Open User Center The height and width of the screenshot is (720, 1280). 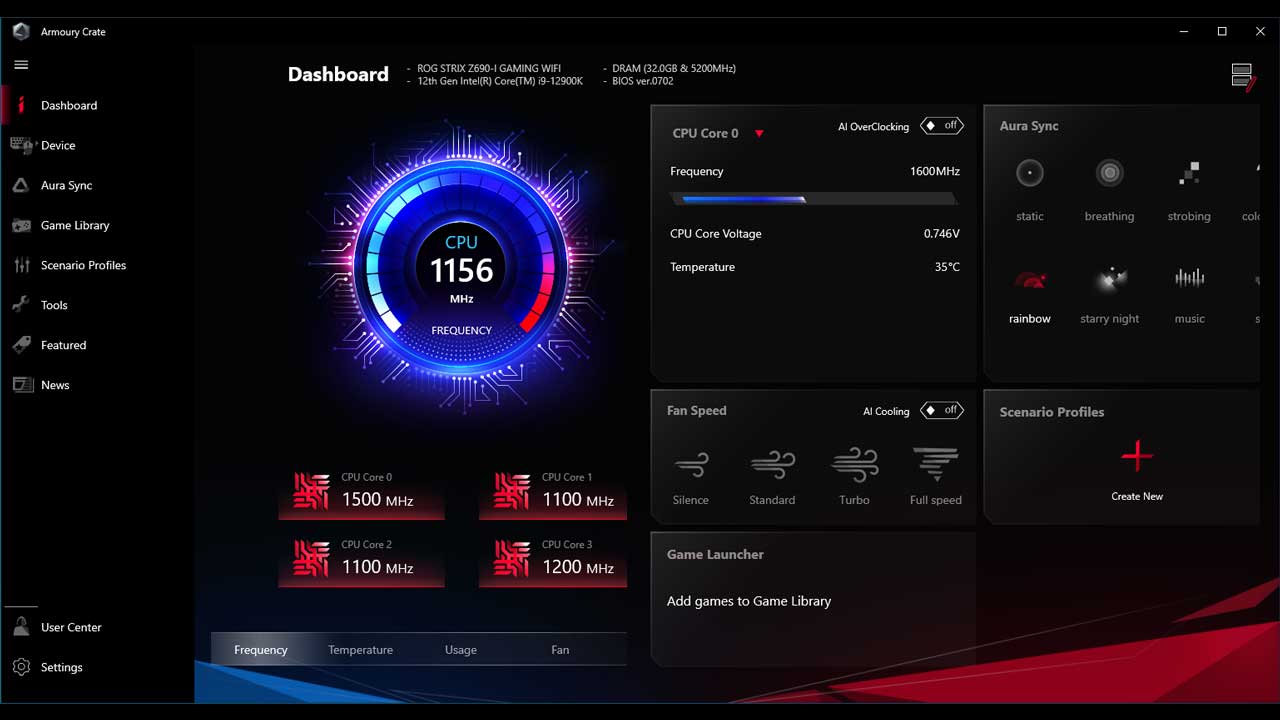[71, 627]
